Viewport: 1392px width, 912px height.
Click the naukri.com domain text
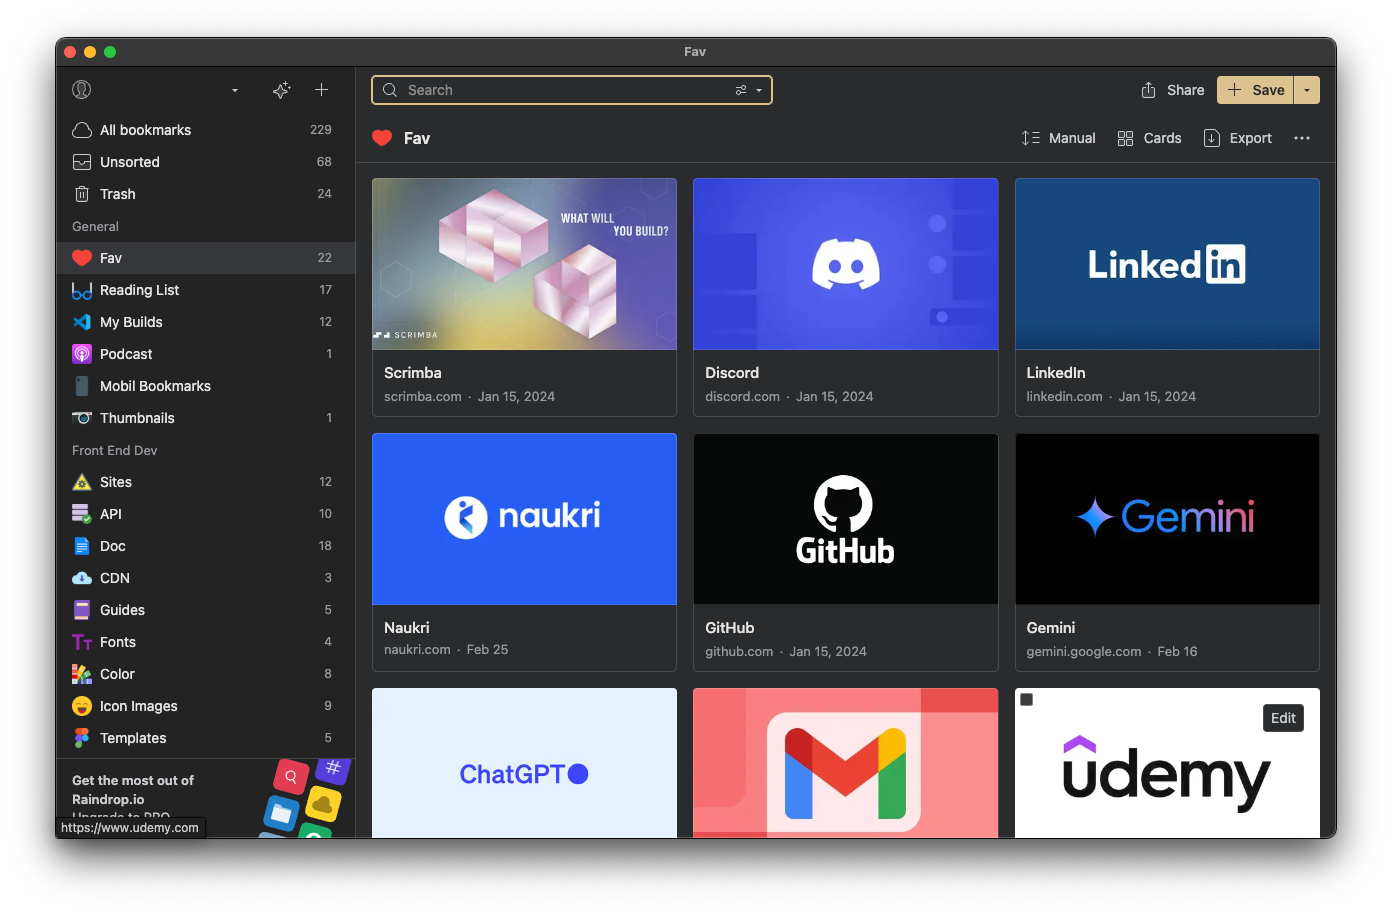[x=417, y=650]
